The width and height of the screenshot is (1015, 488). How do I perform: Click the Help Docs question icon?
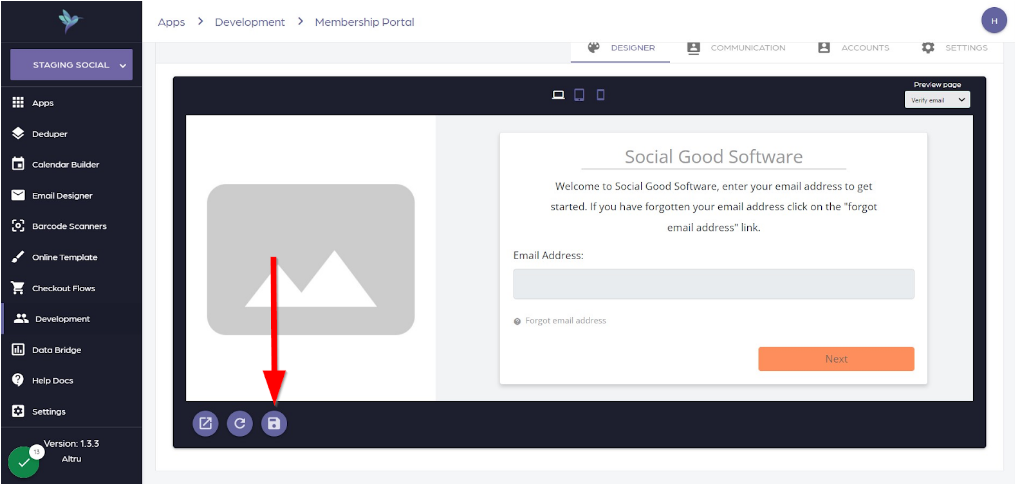(x=18, y=381)
